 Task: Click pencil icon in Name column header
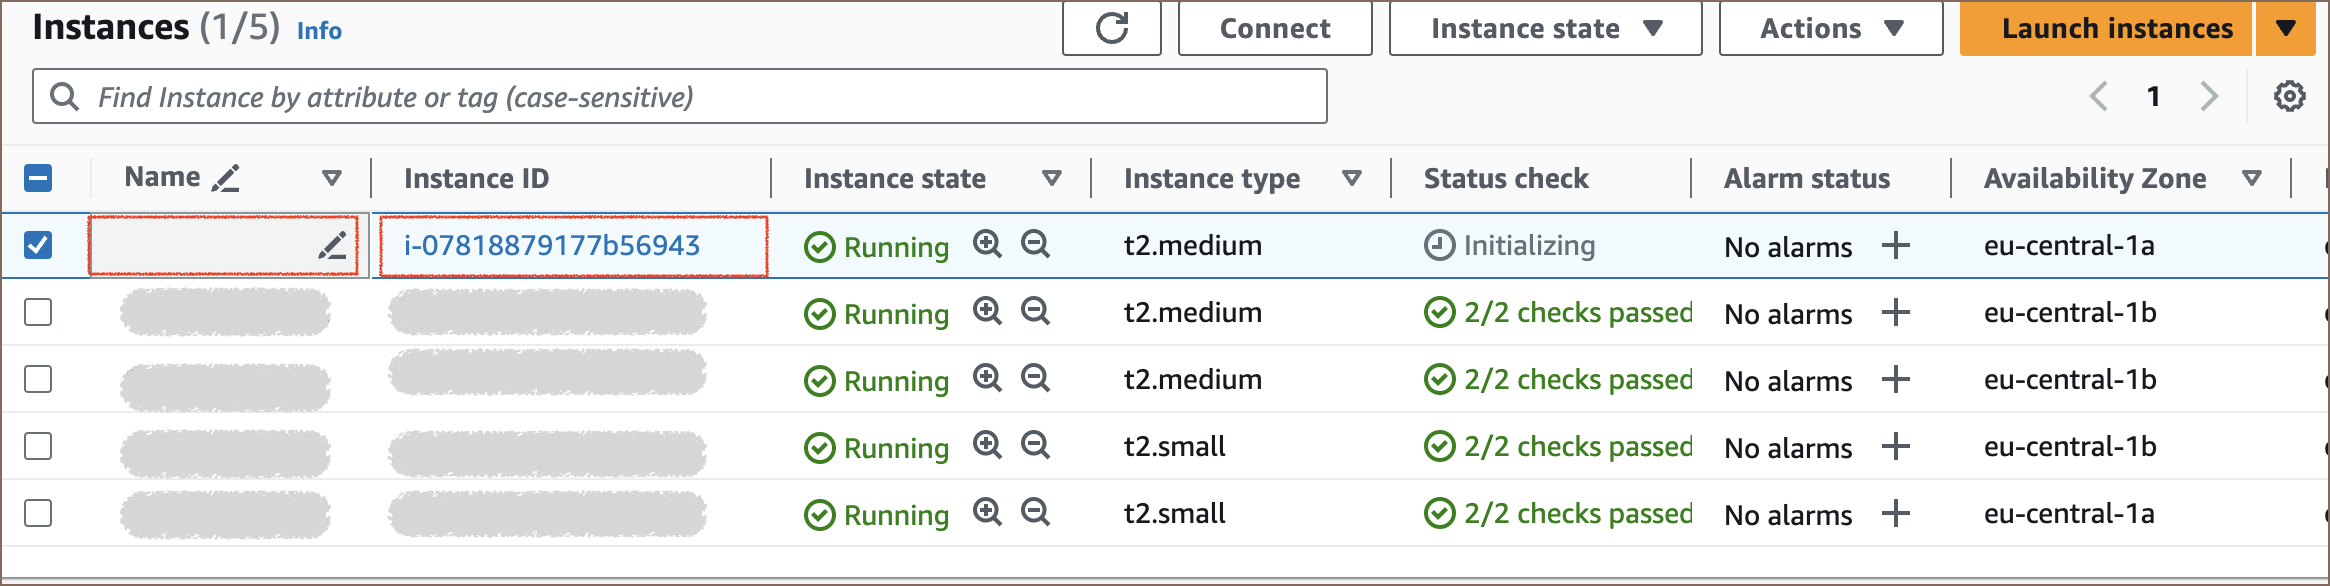pyautogui.click(x=226, y=178)
